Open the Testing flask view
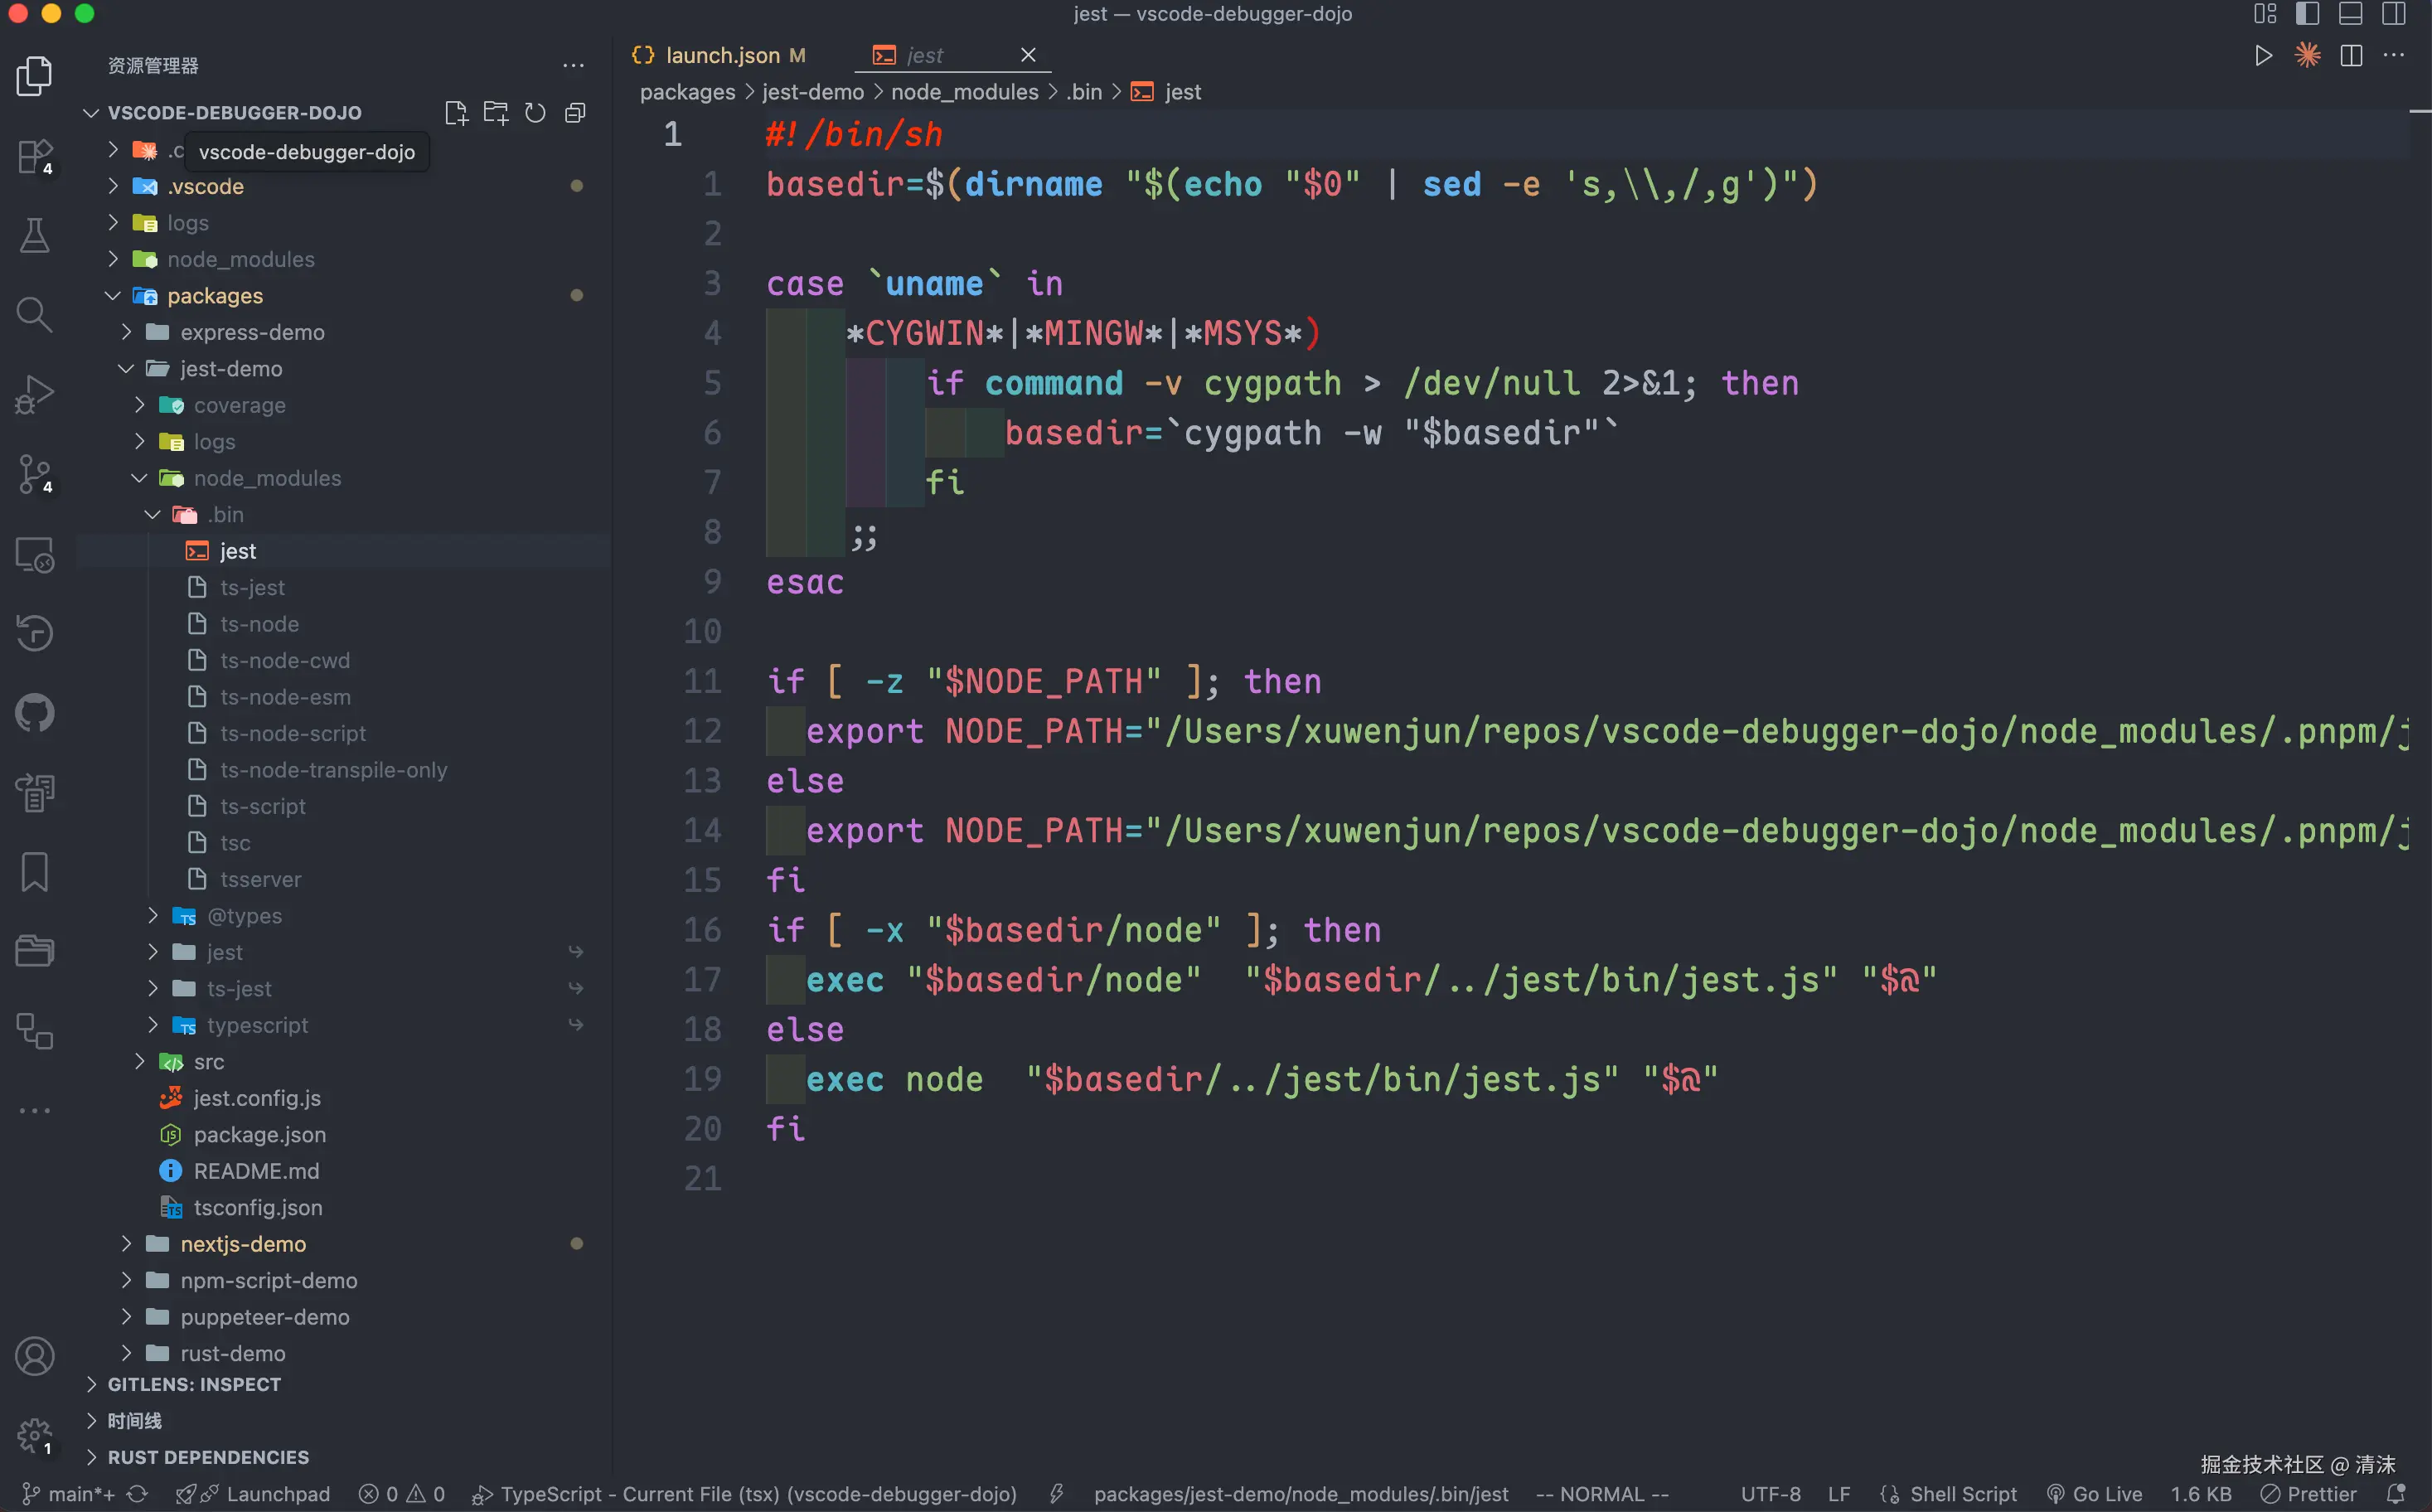The width and height of the screenshot is (2432, 1512). 34,236
